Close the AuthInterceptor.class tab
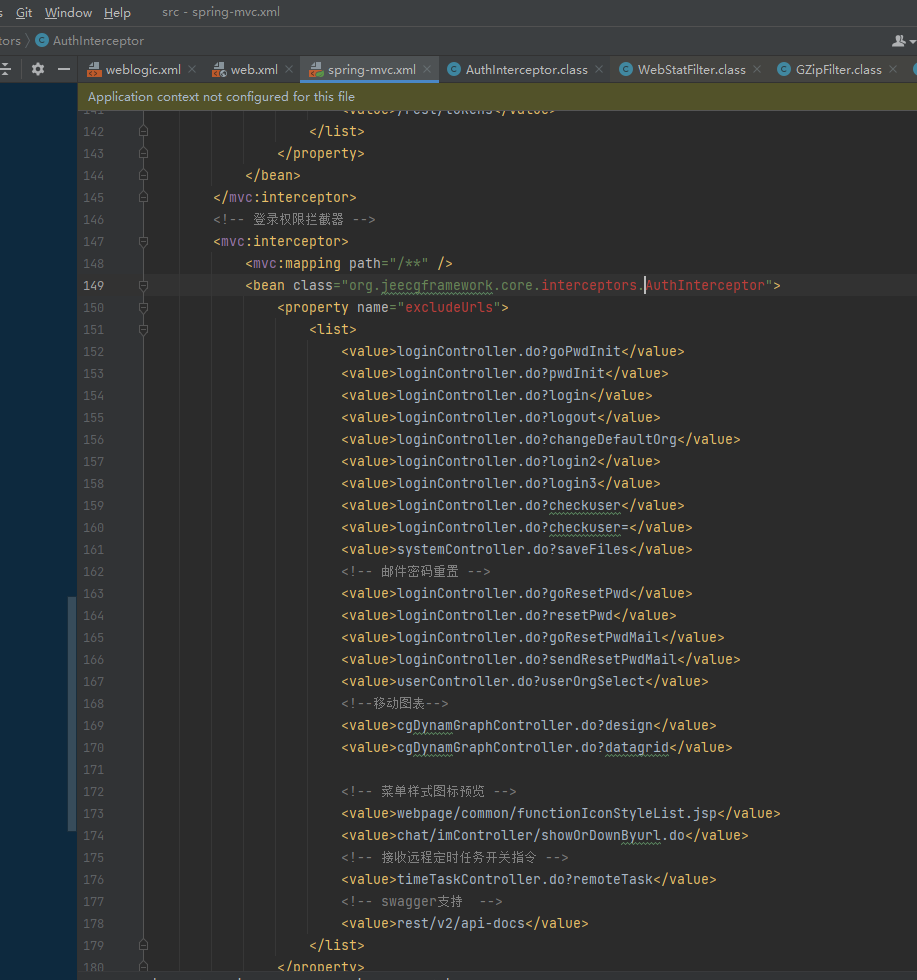This screenshot has height=980, width=917. coord(599,70)
